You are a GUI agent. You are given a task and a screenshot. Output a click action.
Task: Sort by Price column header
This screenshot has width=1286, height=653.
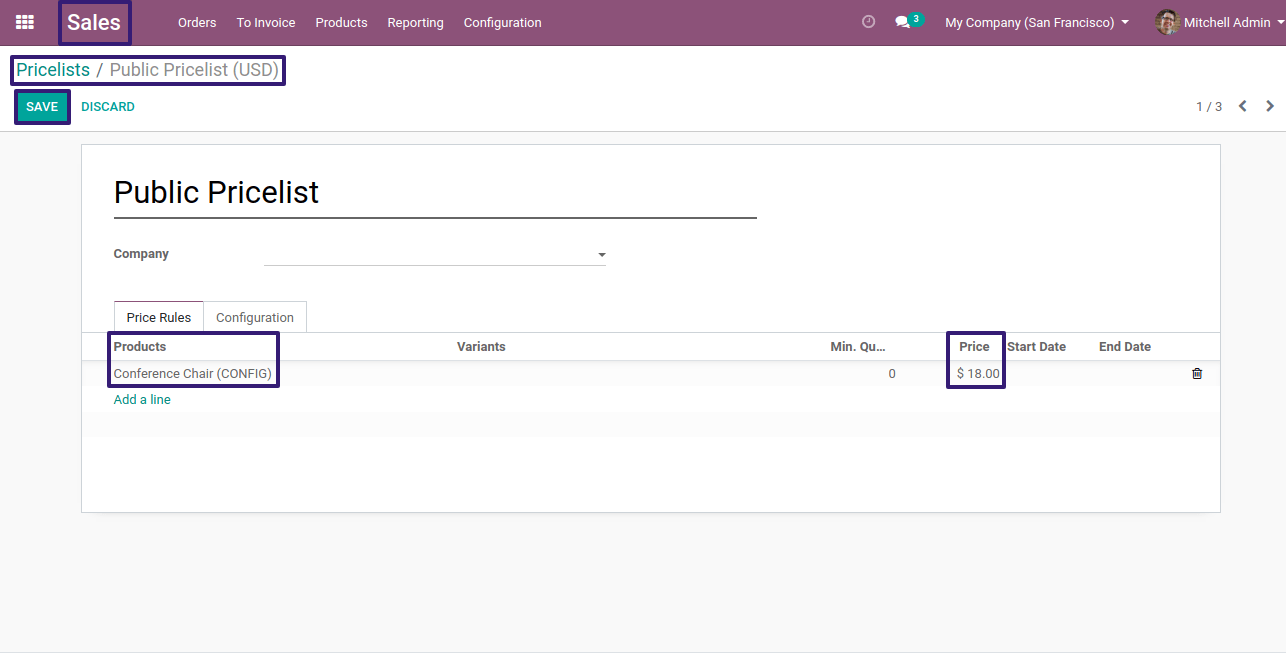click(x=974, y=347)
